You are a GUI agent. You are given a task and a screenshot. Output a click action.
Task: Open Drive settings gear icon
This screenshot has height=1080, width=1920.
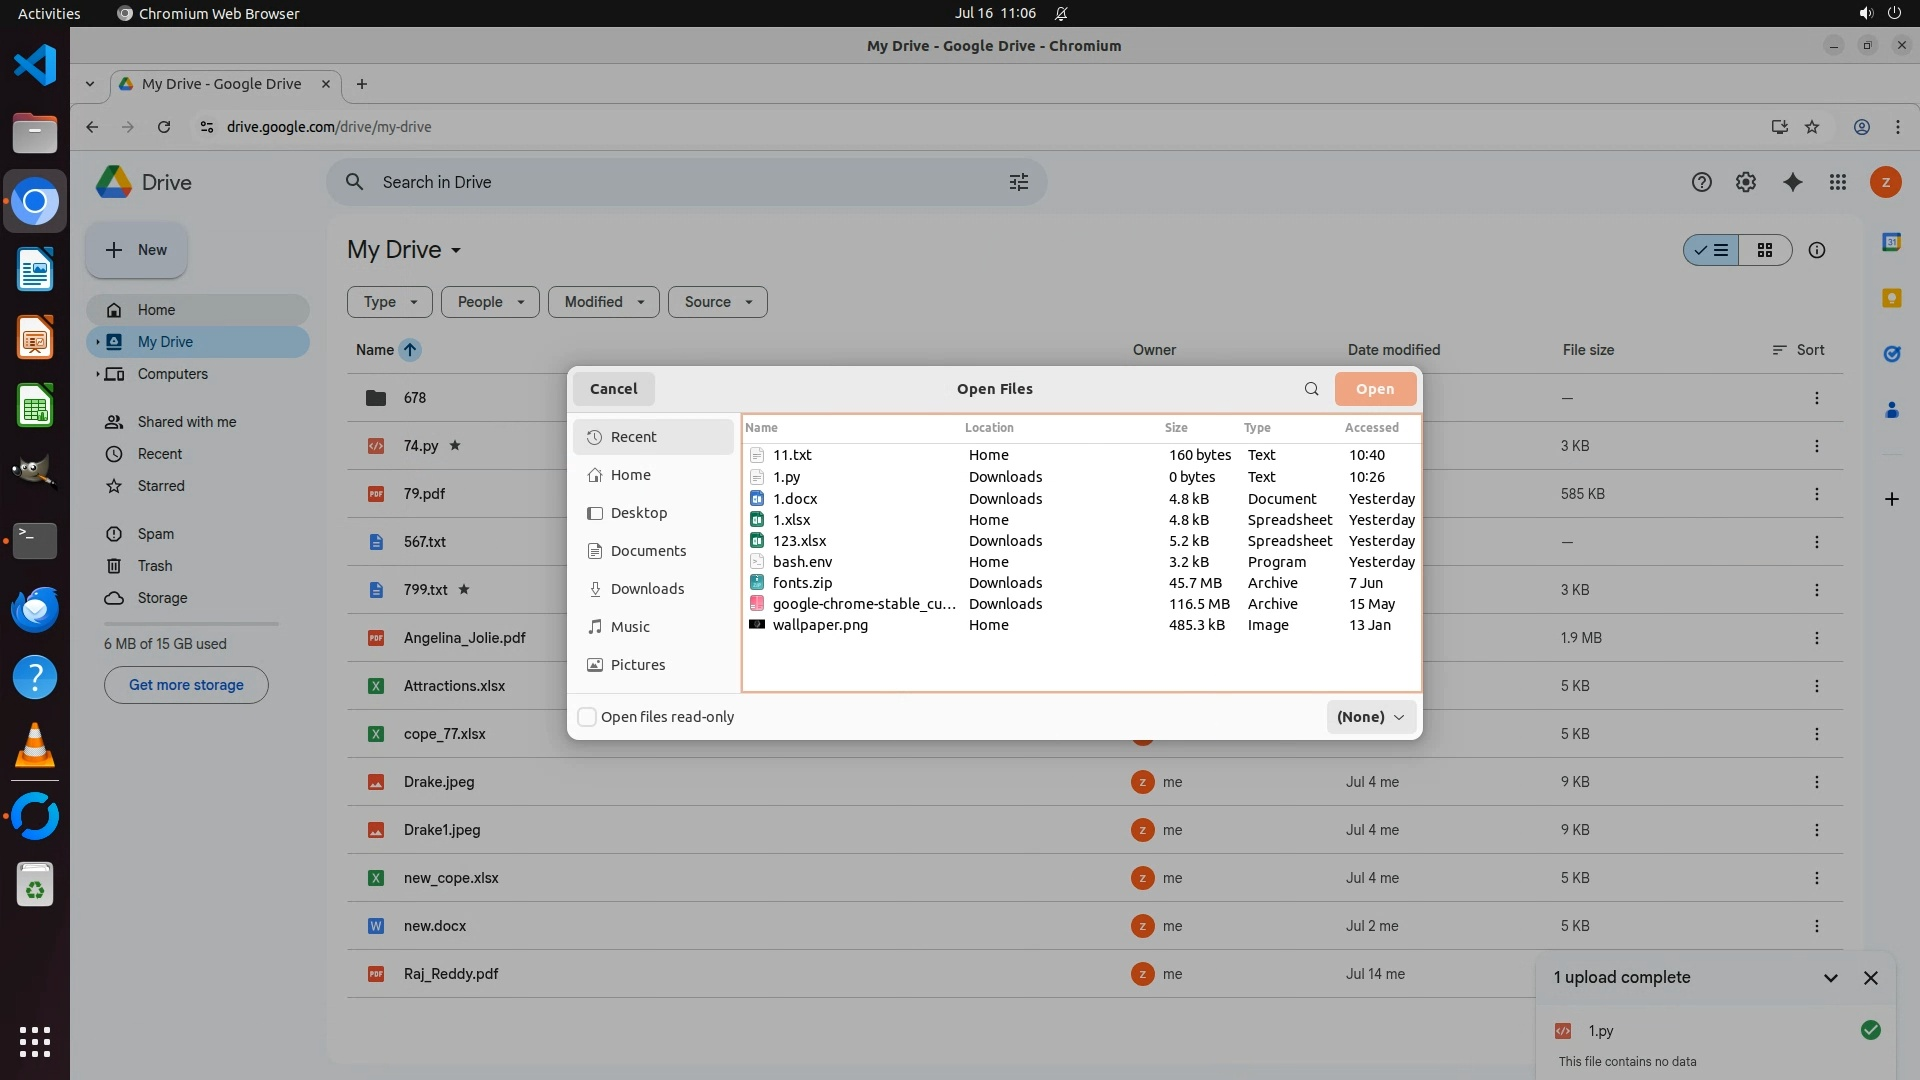tap(1745, 182)
